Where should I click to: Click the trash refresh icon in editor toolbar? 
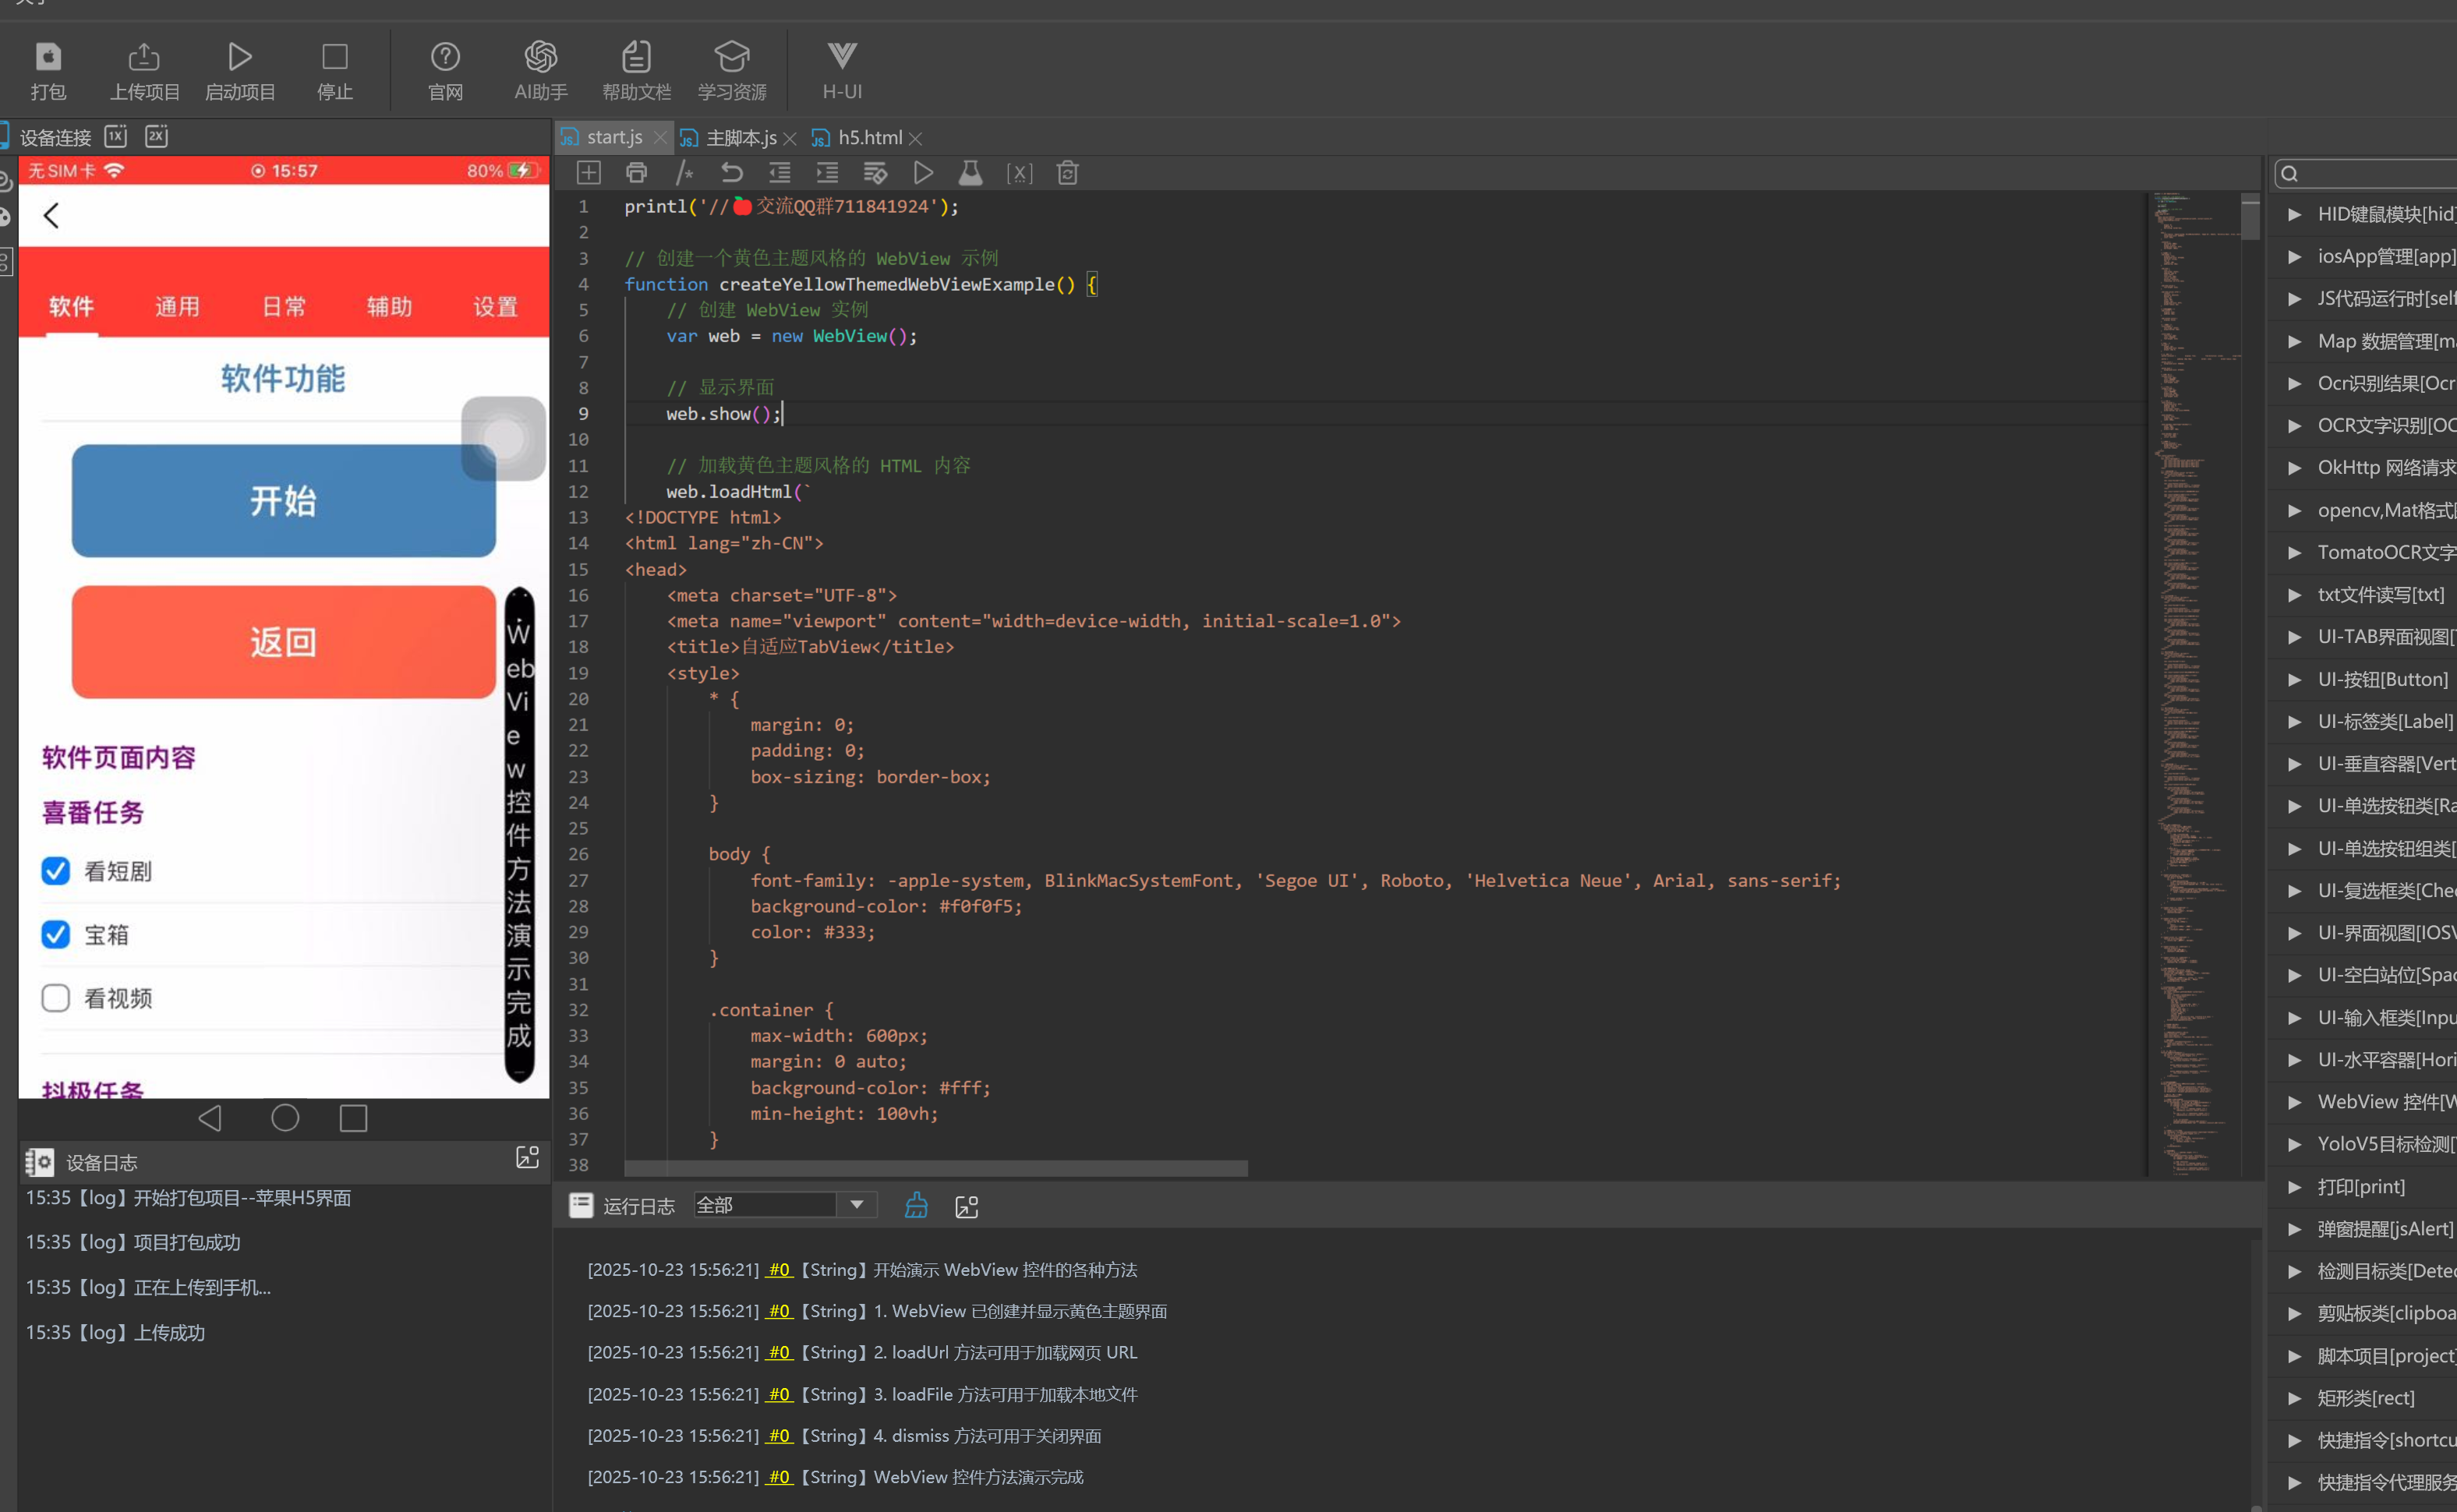tap(1067, 173)
